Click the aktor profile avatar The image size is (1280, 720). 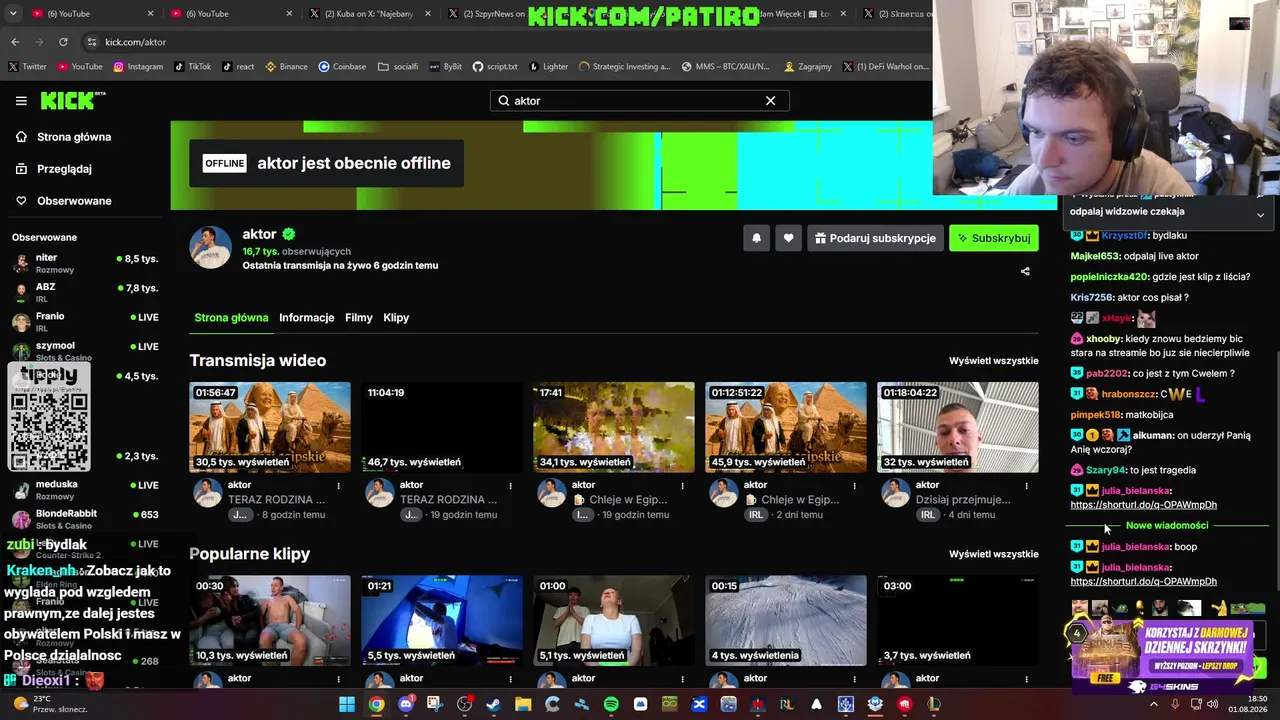[x=210, y=247]
